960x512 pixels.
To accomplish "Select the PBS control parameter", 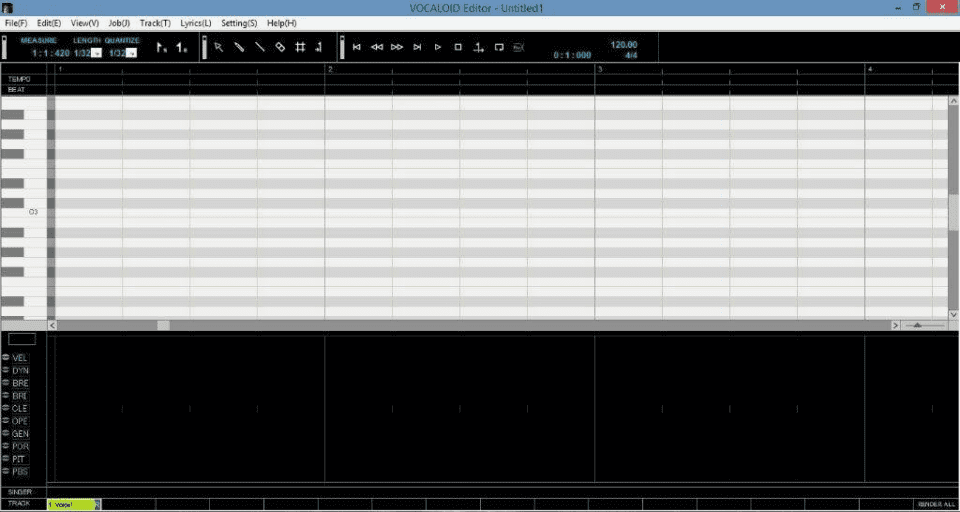I will coord(20,472).
